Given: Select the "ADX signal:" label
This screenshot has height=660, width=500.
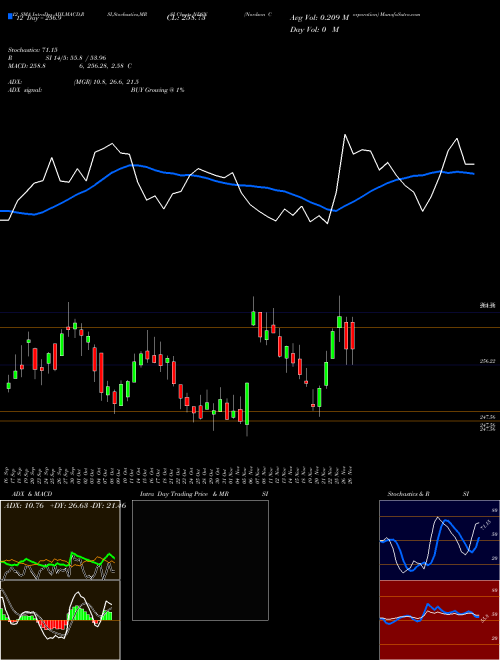Looking at the screenshot, I should tap(24, 90).
